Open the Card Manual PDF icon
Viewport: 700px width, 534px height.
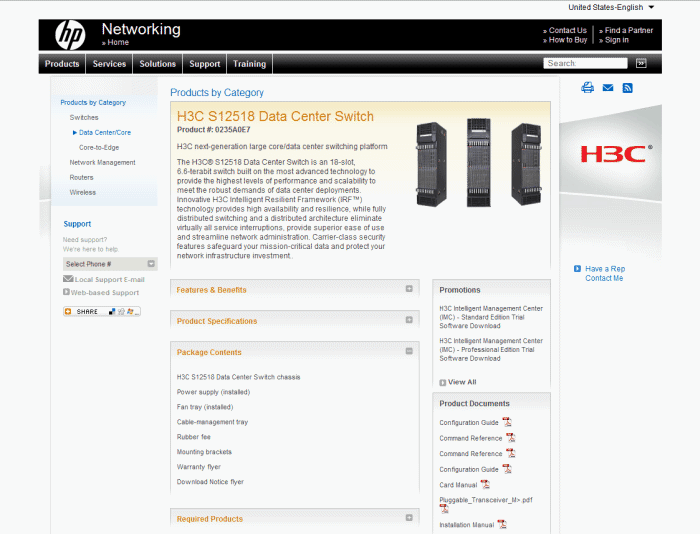click(x=485, y=484)
